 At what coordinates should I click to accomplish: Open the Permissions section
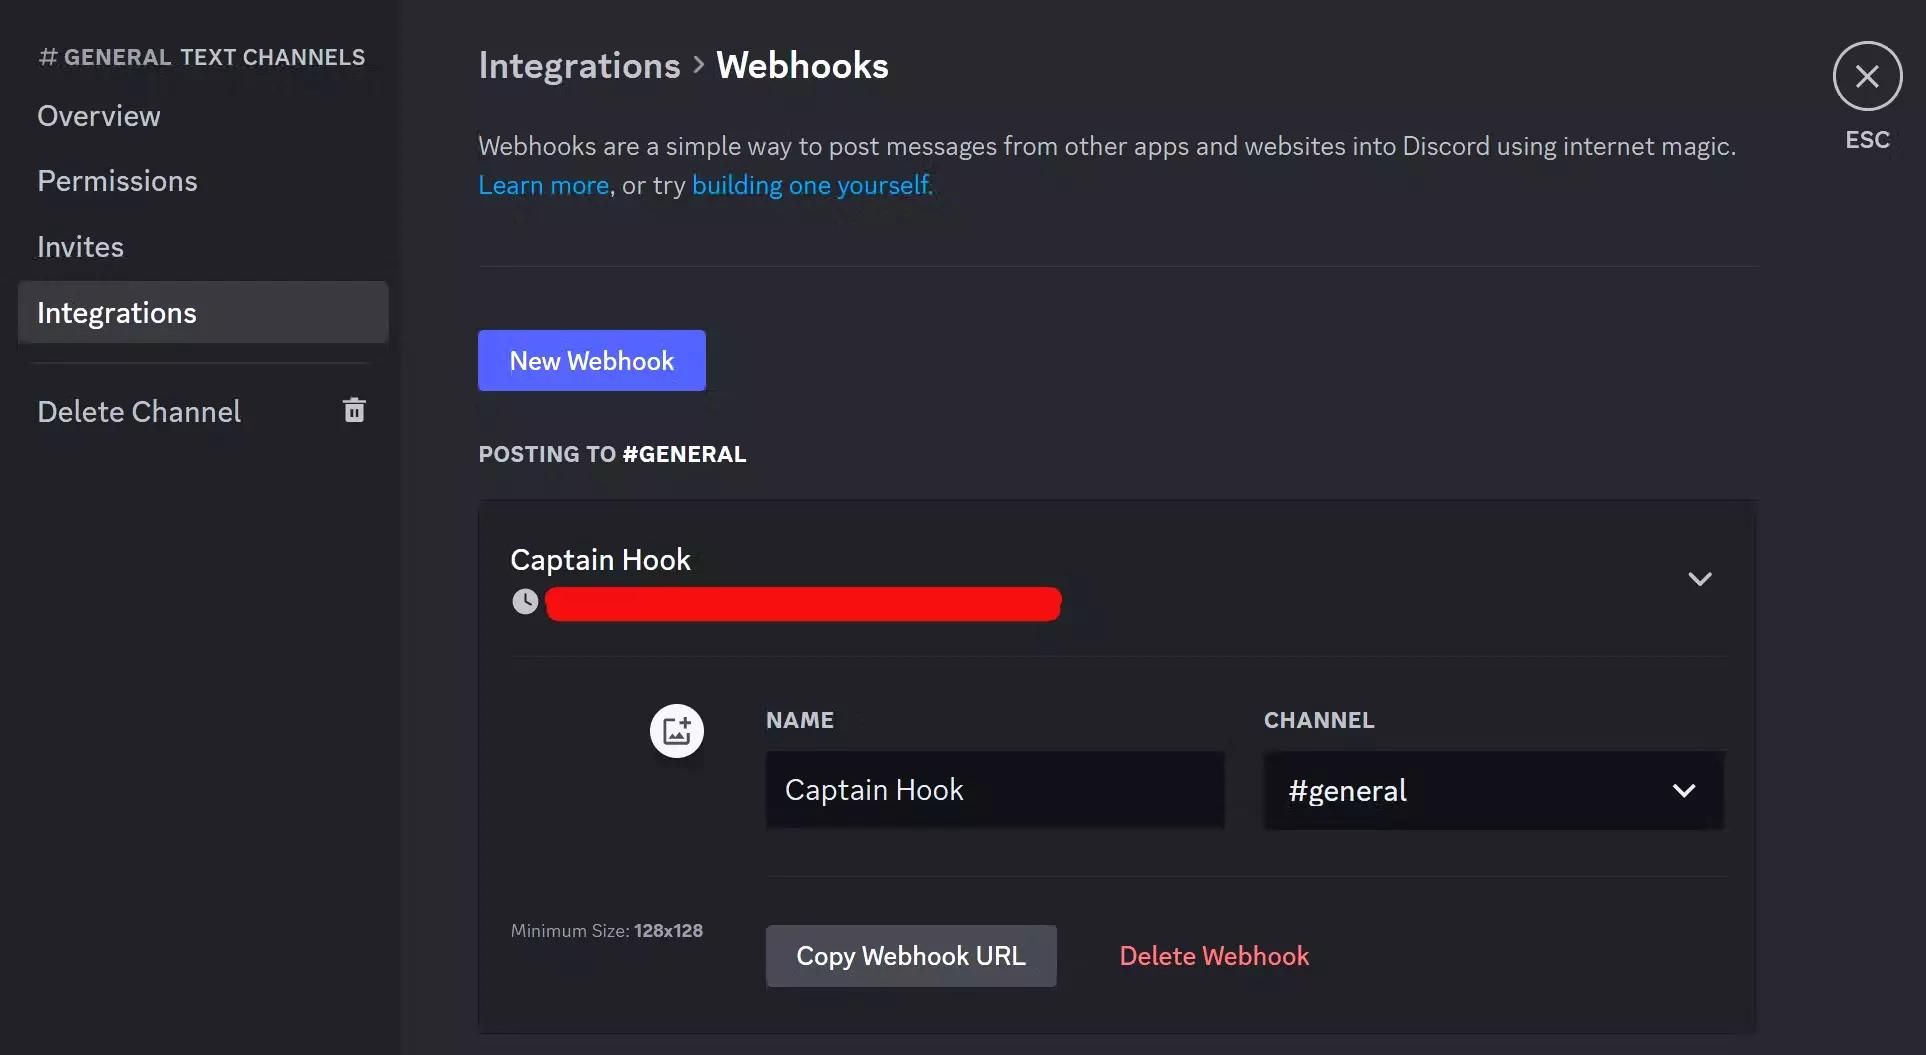pyautogui.click(x=117, y=180)
